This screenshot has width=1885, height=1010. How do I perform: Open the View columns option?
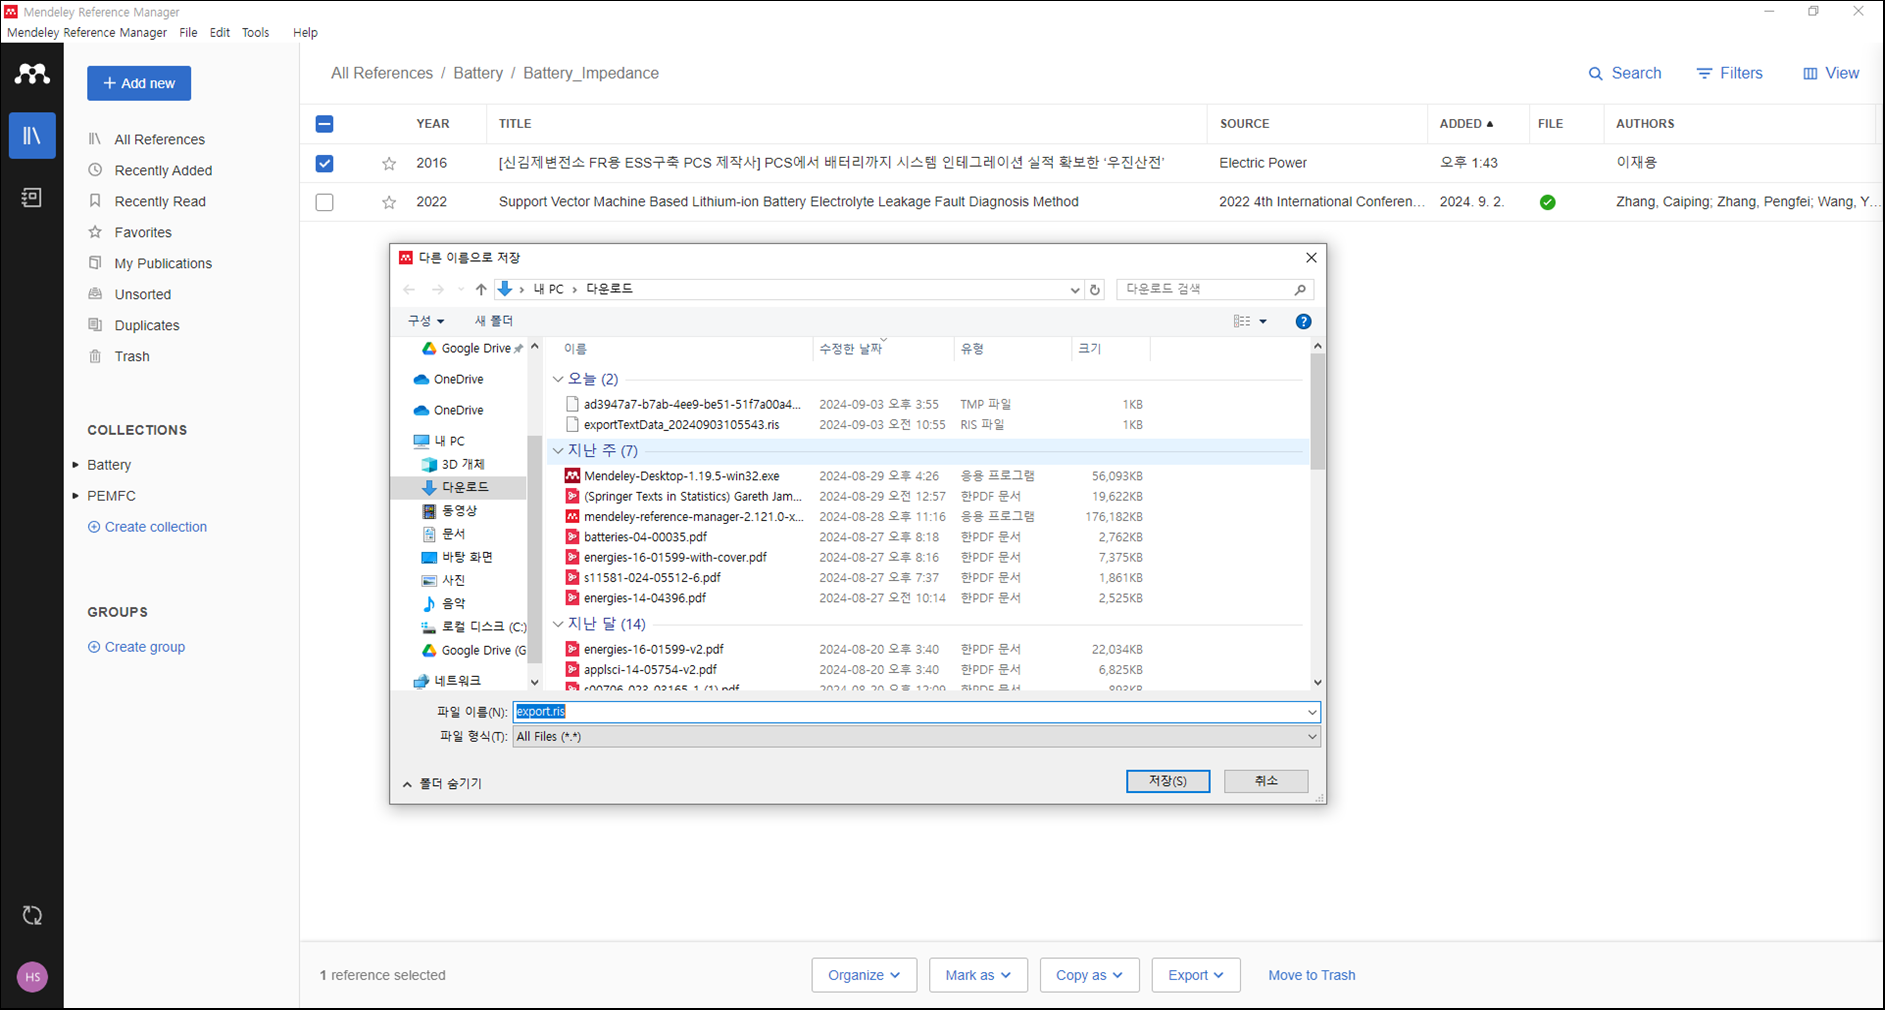click(1831, 73)
